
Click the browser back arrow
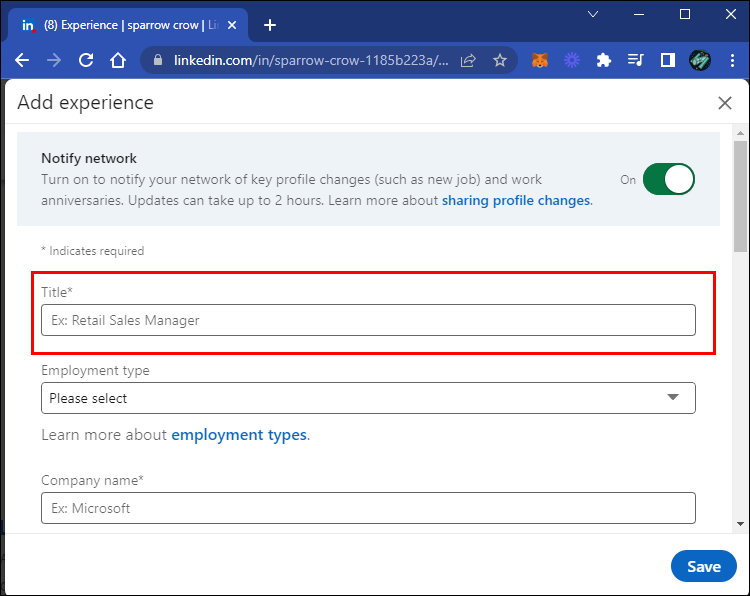[22, 60]
